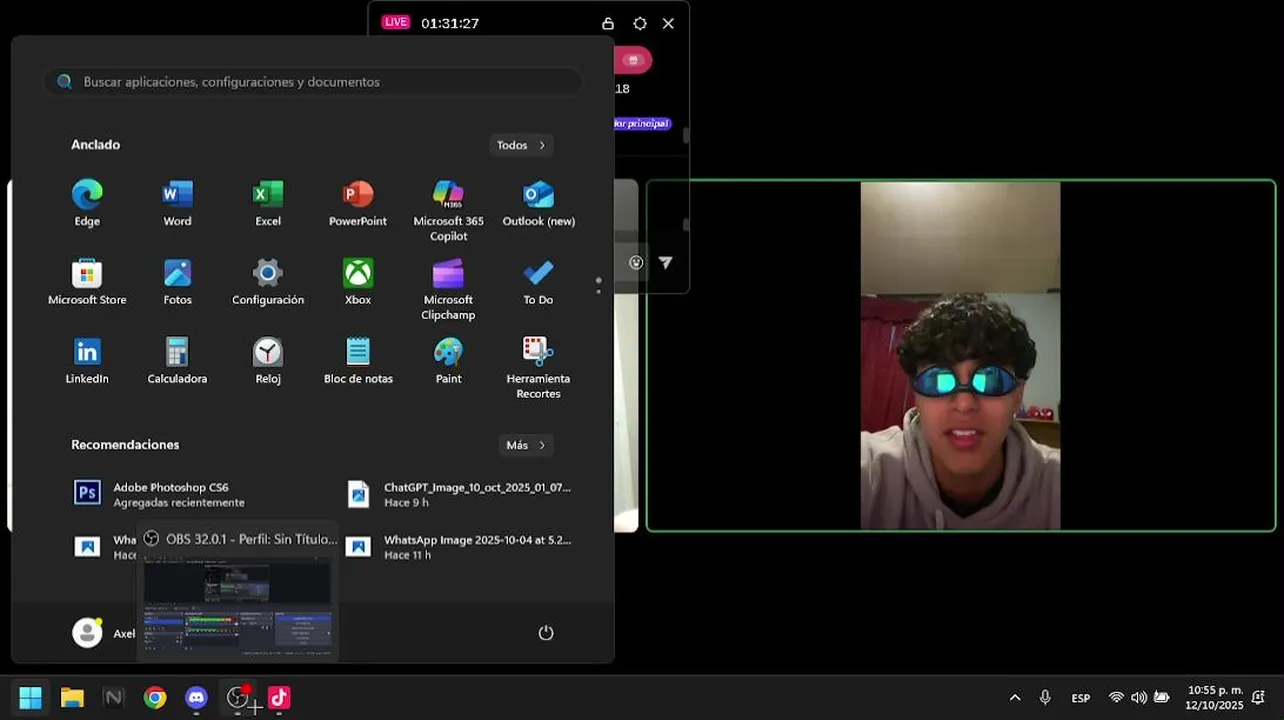The width and height of the screenshot is (1284, 720).
Task: Click the search box in the Start menu
Action: tap(313, 82)
